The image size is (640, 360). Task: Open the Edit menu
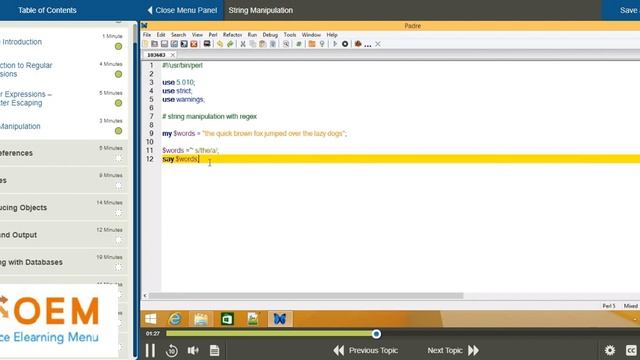click(x=161, y=35)
